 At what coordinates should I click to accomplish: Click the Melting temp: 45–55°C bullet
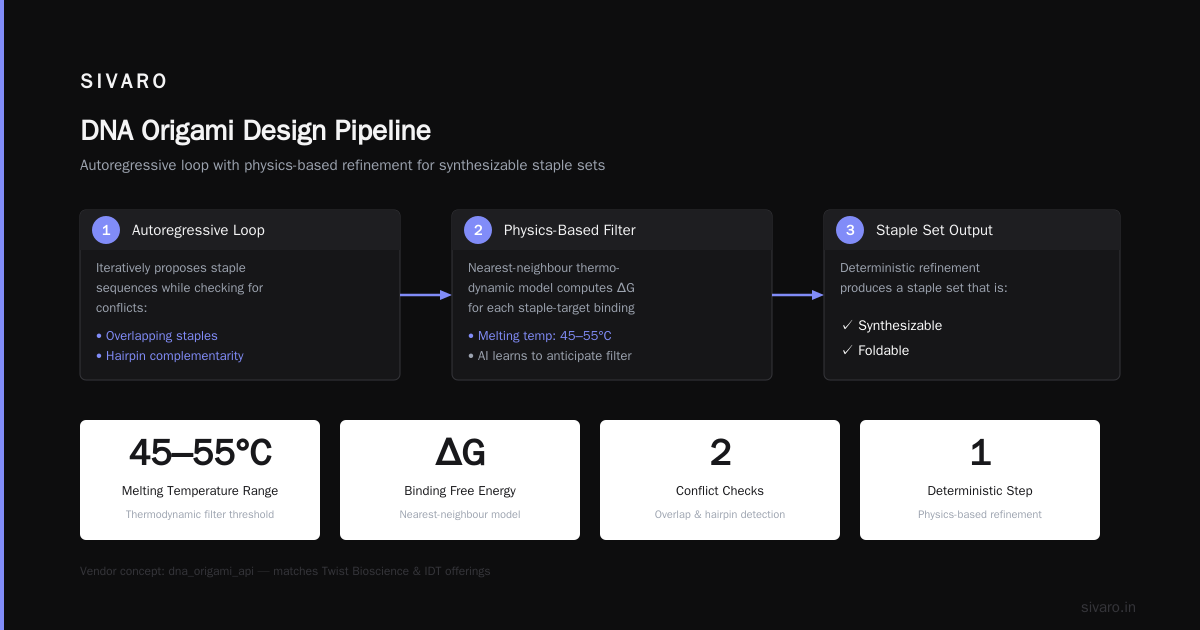point(540,336)
